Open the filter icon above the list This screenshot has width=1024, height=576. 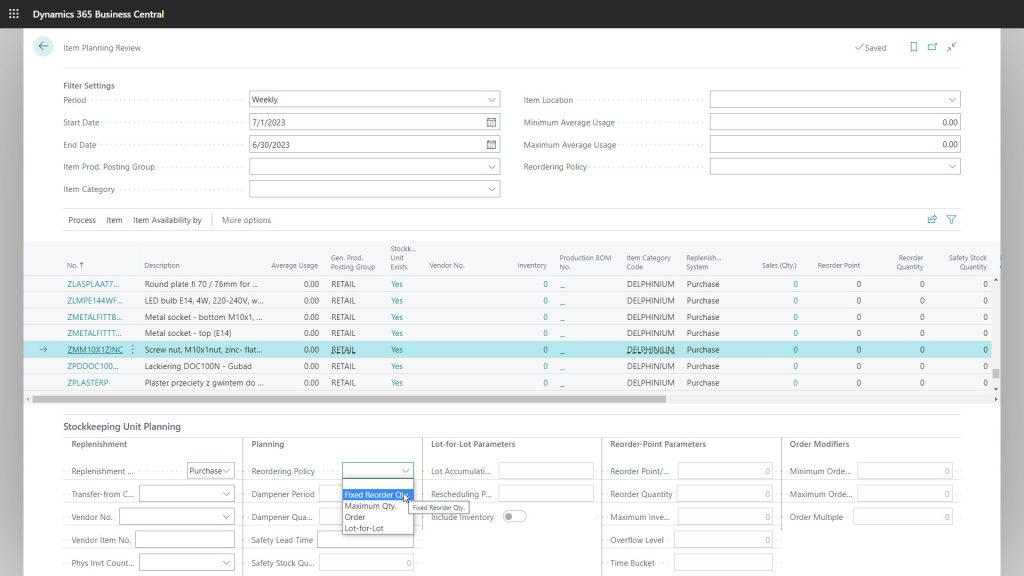point(951,219)
